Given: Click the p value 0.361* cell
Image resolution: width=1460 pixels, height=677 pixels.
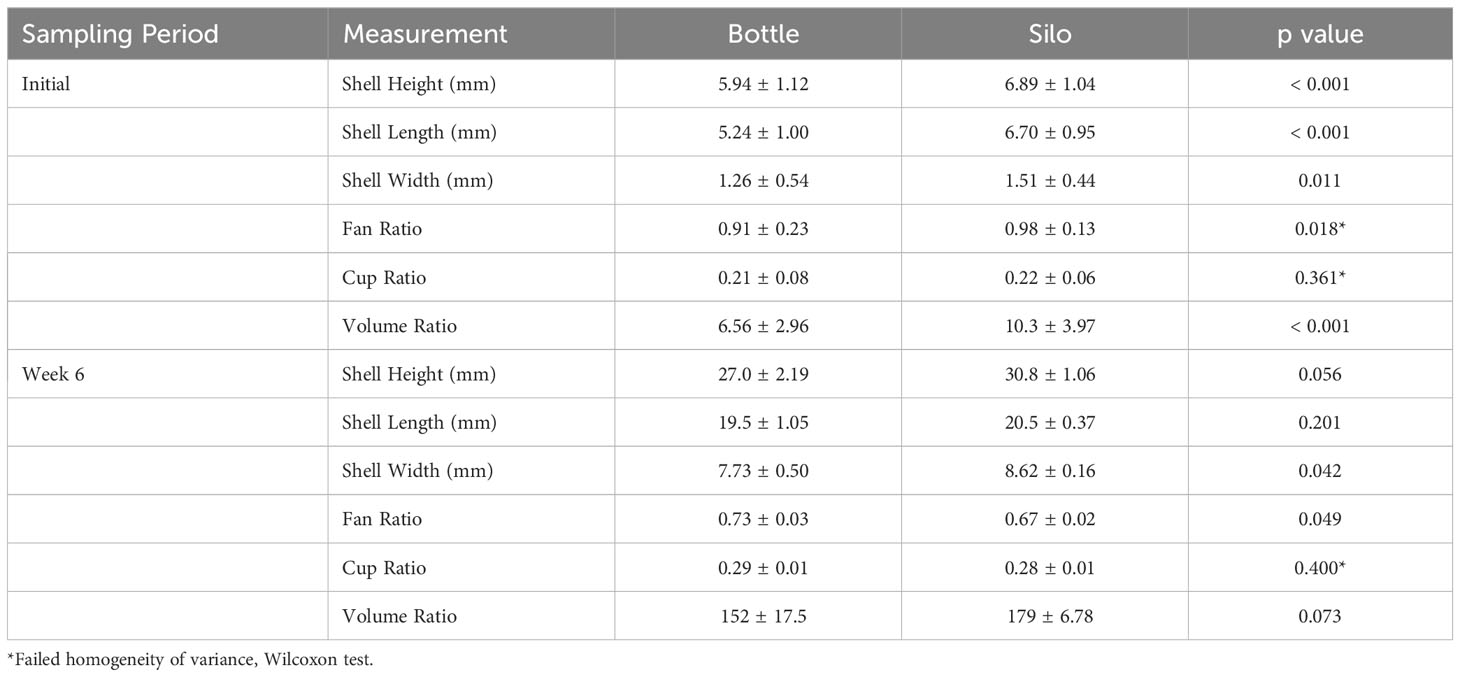Looking at the screenshot, I should tap(1320, 278).
